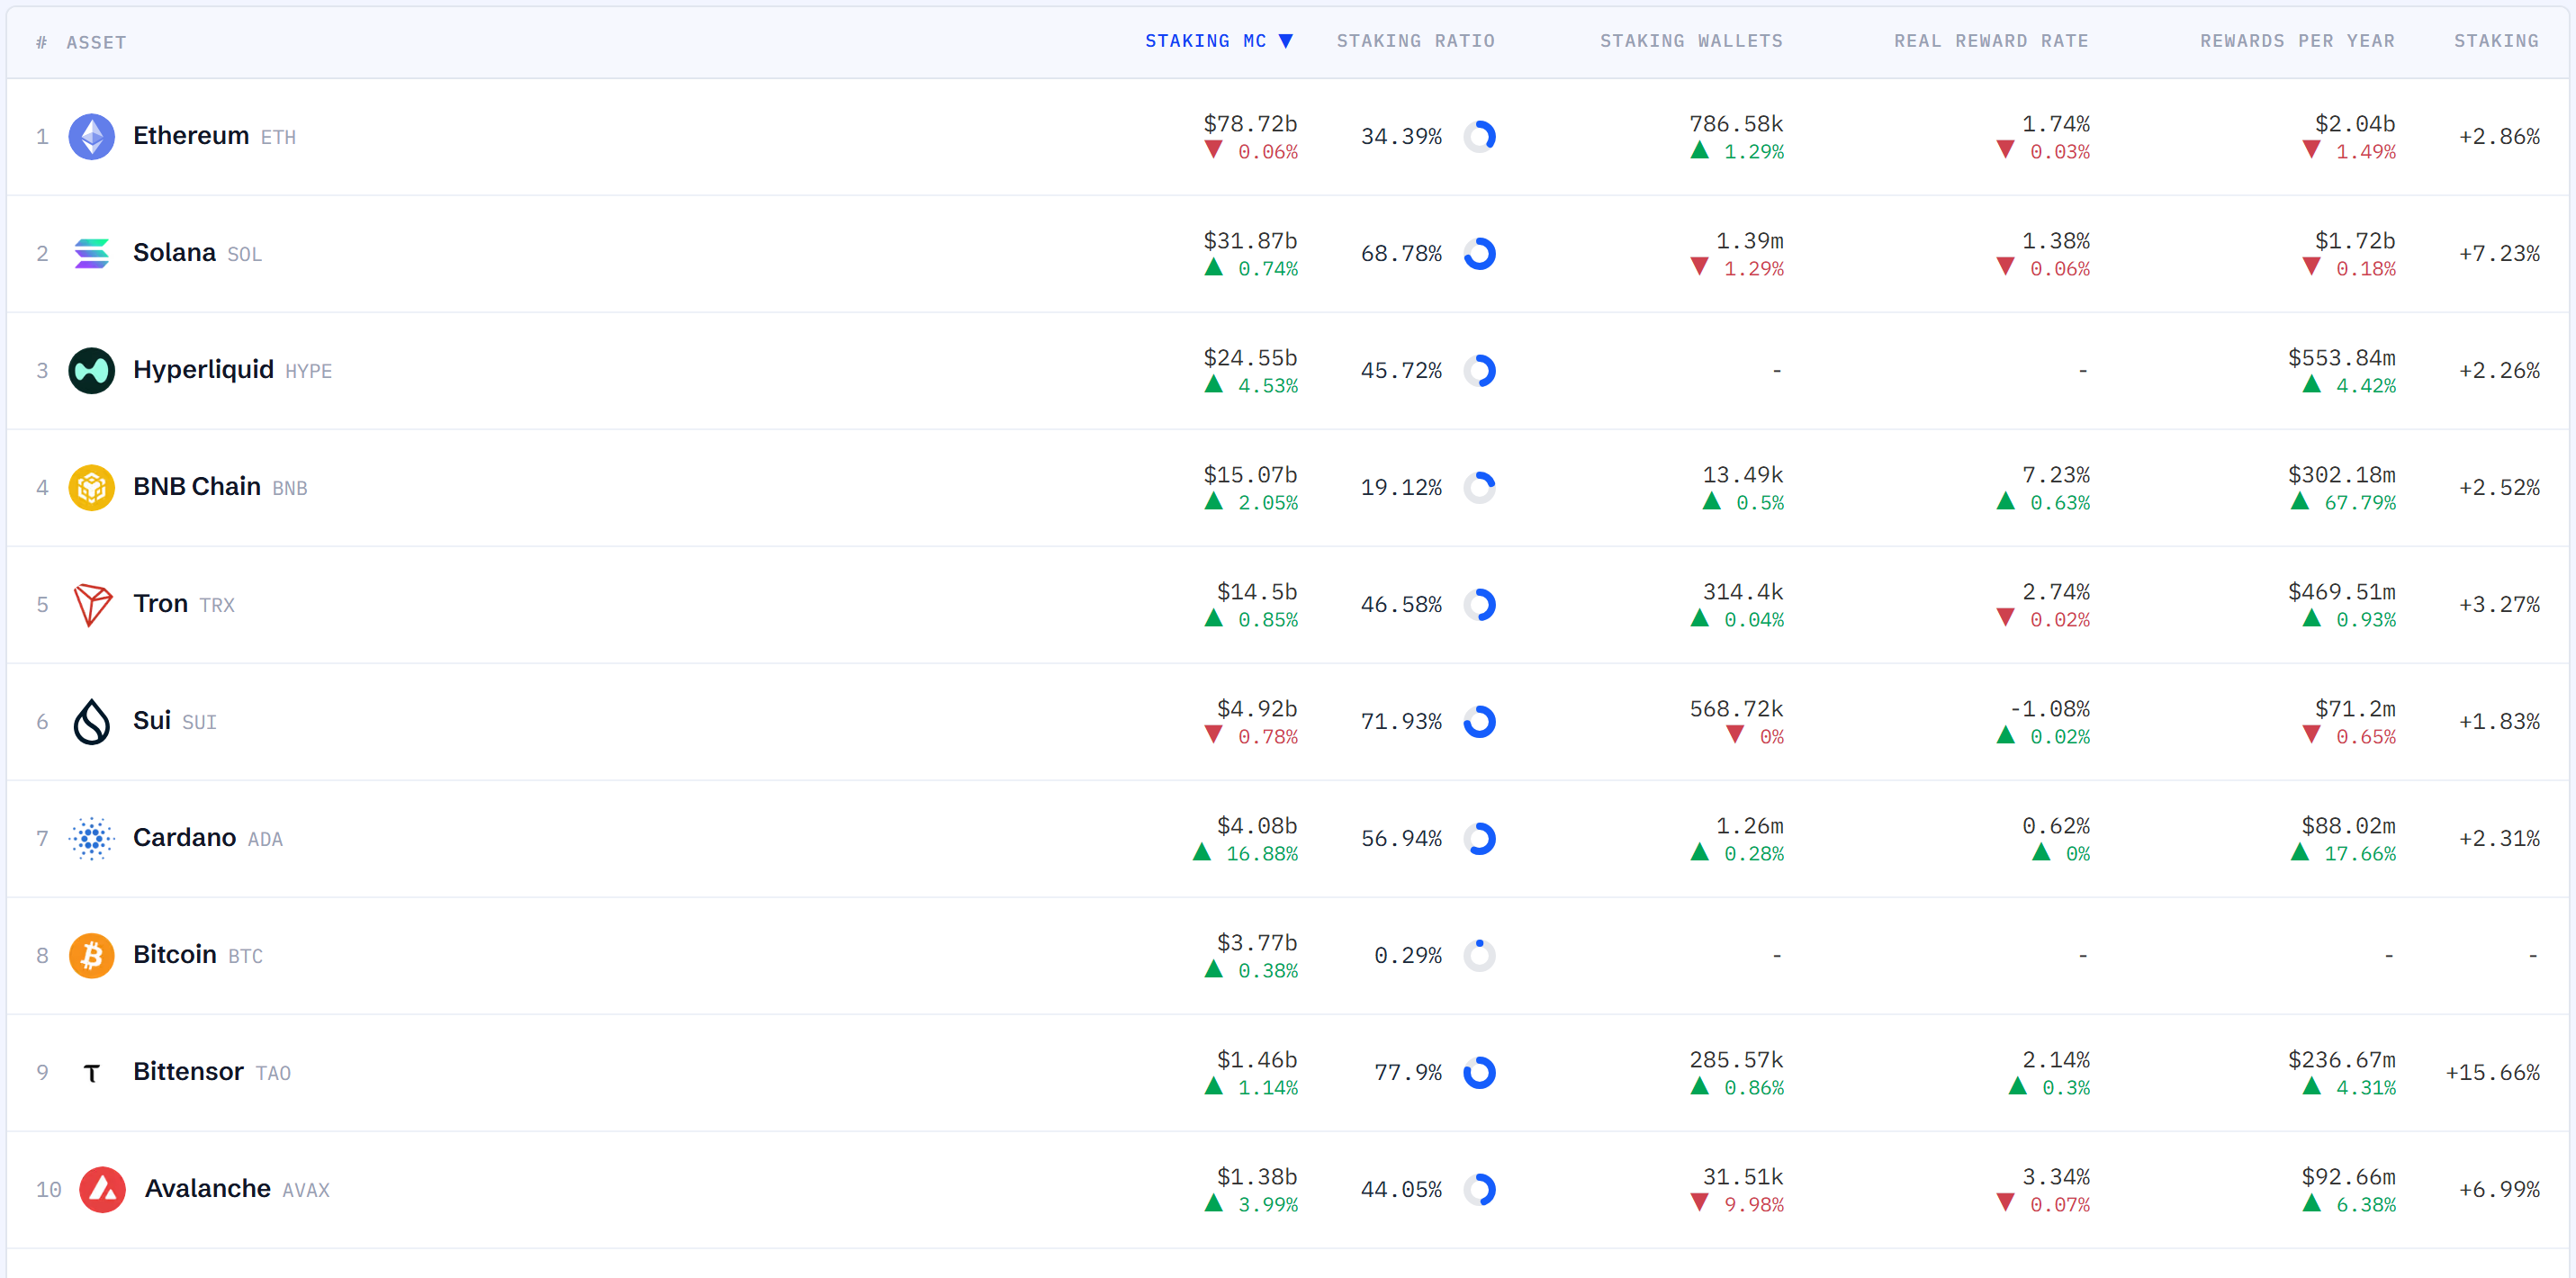Screen dimensions: 2576x1278
Task: Click the Bittensor logo icon
Action: pos(91,1072)
